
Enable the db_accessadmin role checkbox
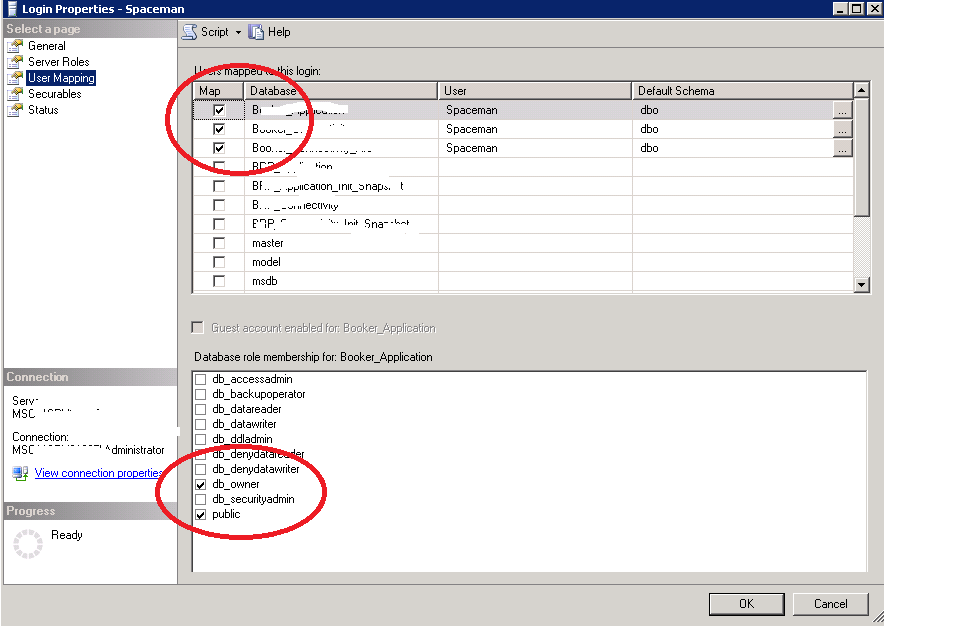200,379
